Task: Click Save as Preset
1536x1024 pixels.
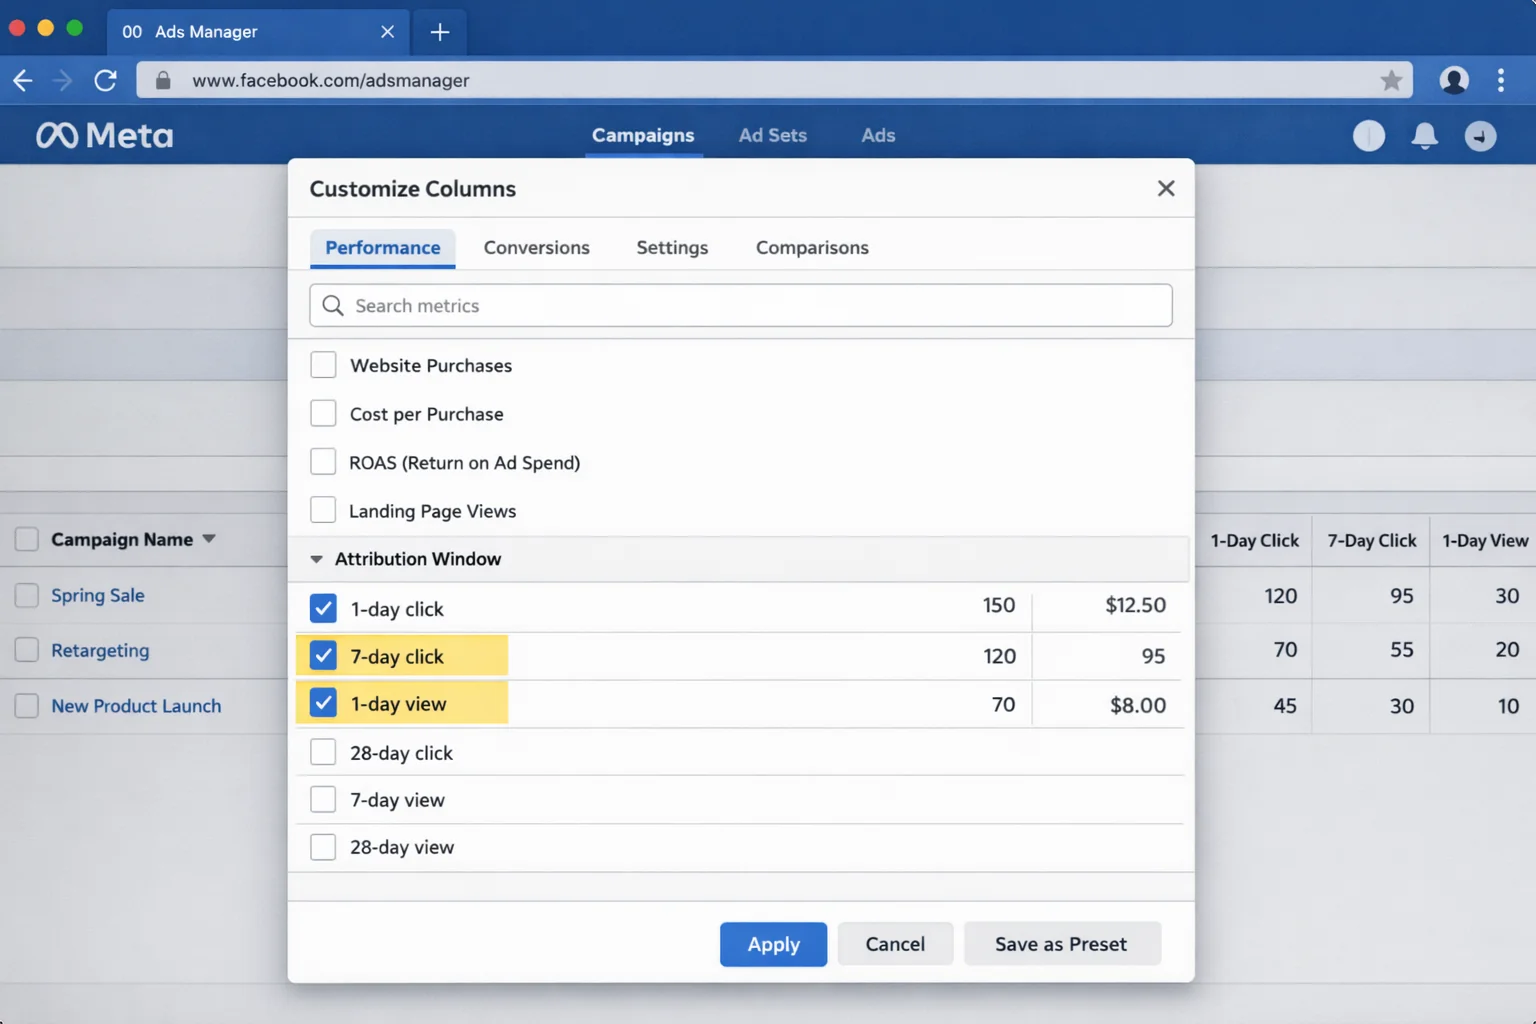Action: (x=1061, y=943)
